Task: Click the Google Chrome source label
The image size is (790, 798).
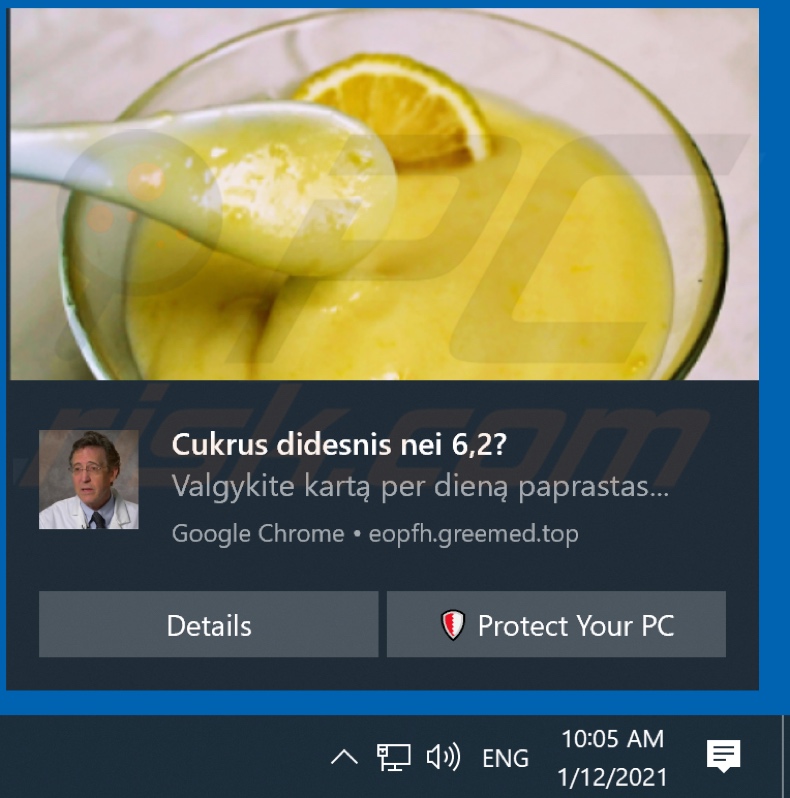Action: [x=258, y=534]
